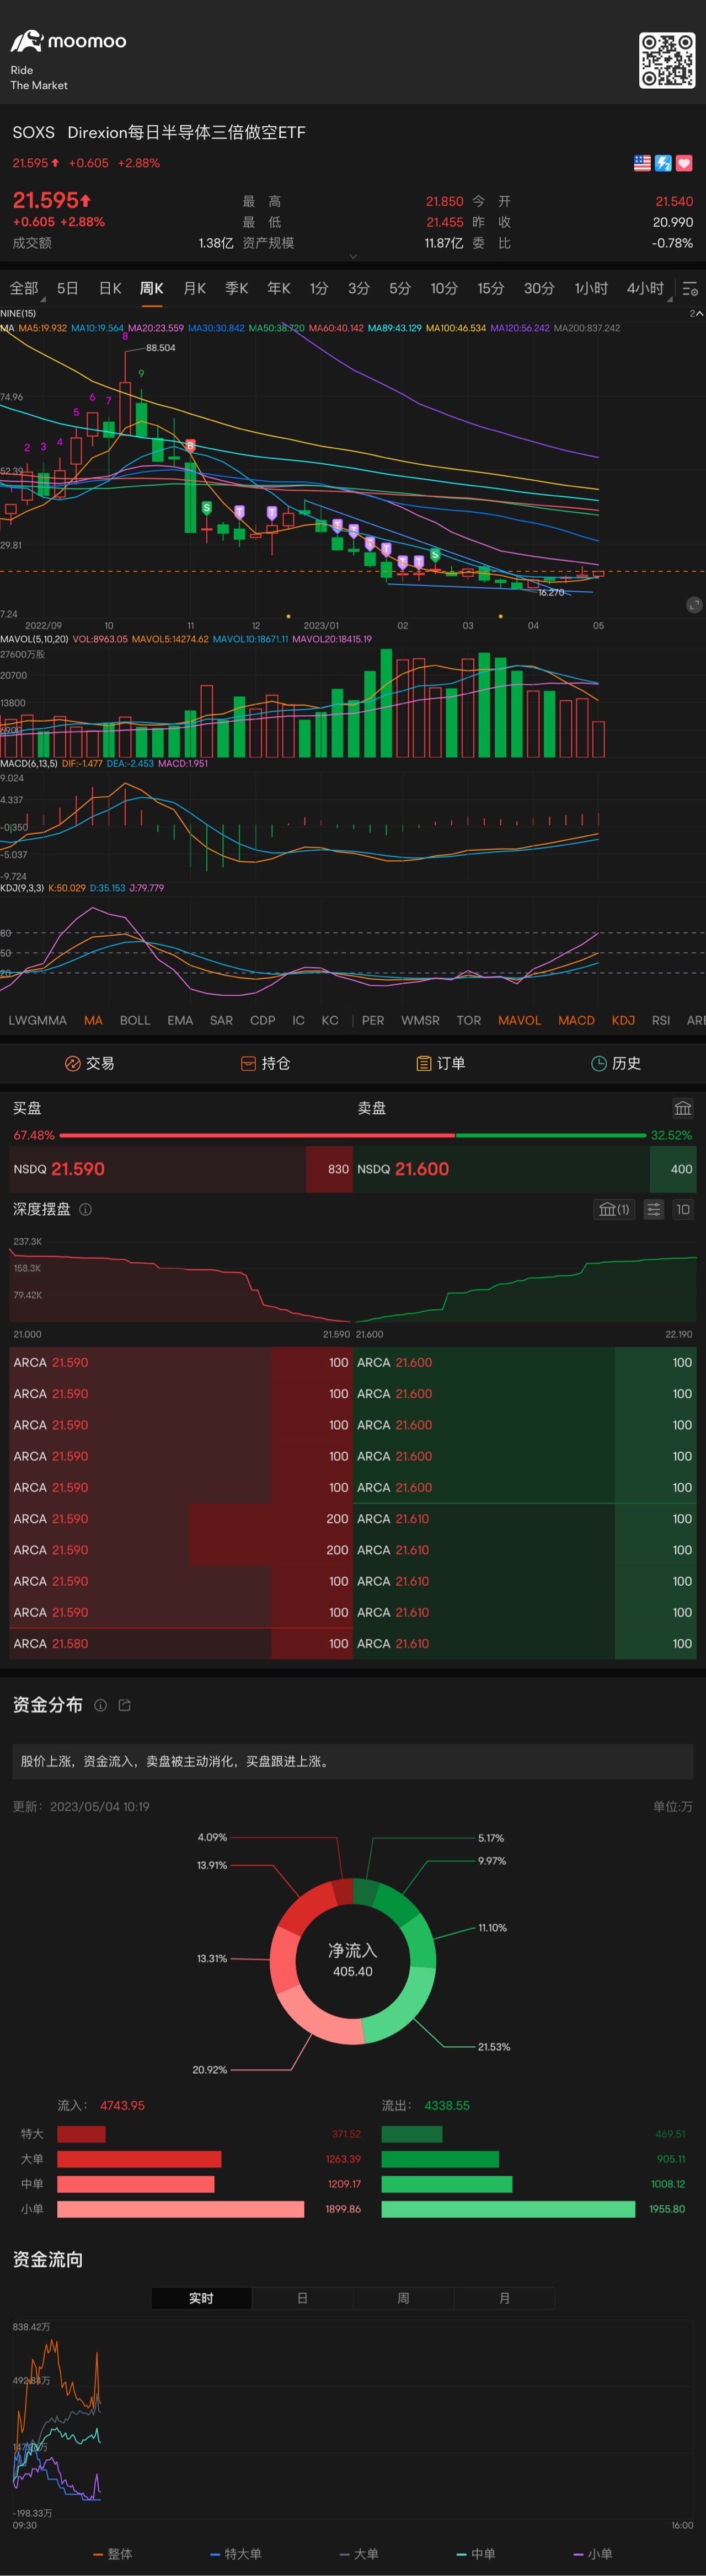The height and width of the screenshot is (2576, 706).
Task: Open the exchange filter (1) dropdown
Action: pos(614,1209)
